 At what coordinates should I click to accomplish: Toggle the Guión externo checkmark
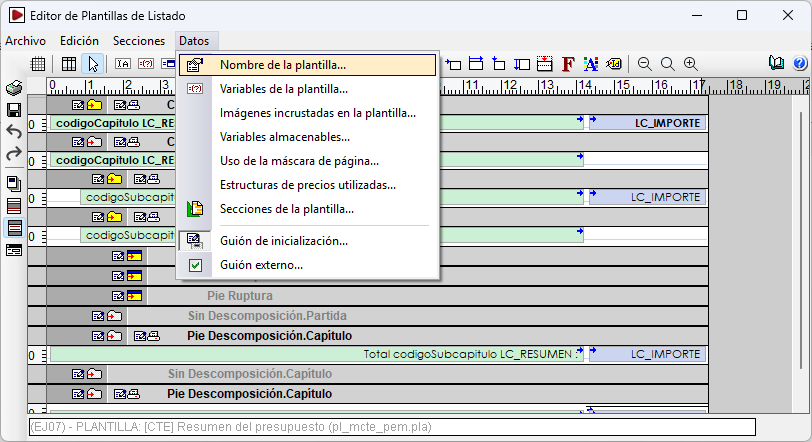tap(195, 266)
